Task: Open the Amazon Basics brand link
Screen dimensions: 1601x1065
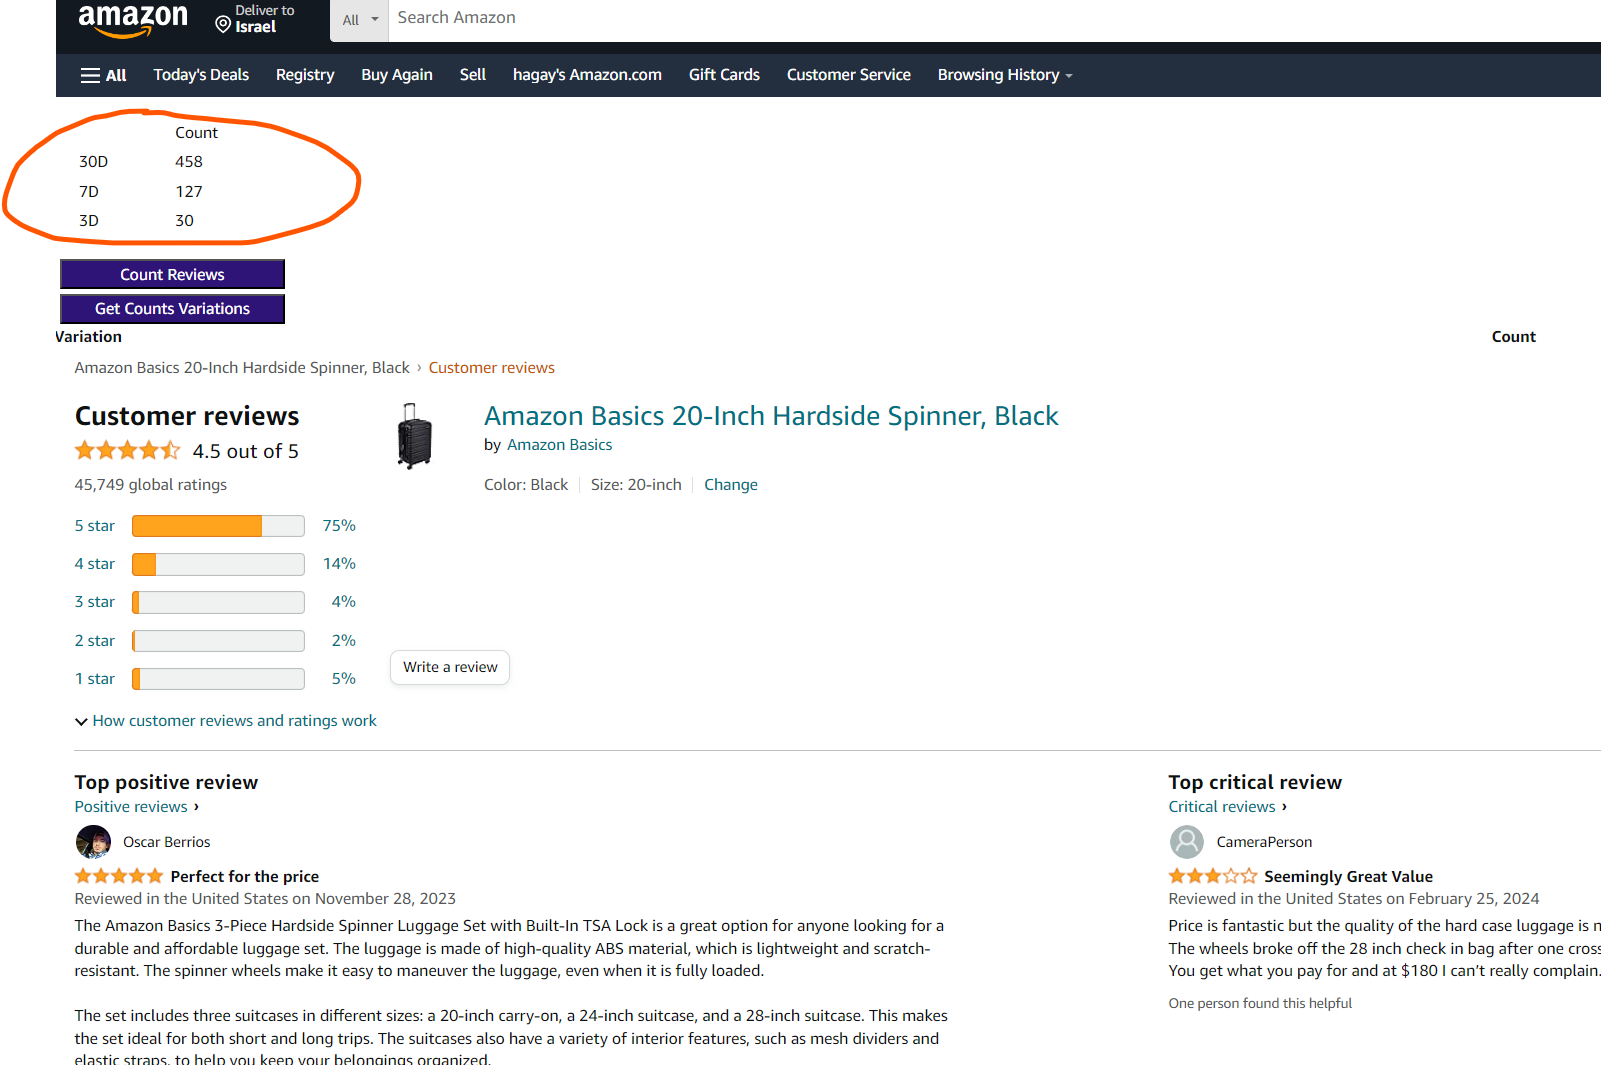Action: tap(560, 445)
